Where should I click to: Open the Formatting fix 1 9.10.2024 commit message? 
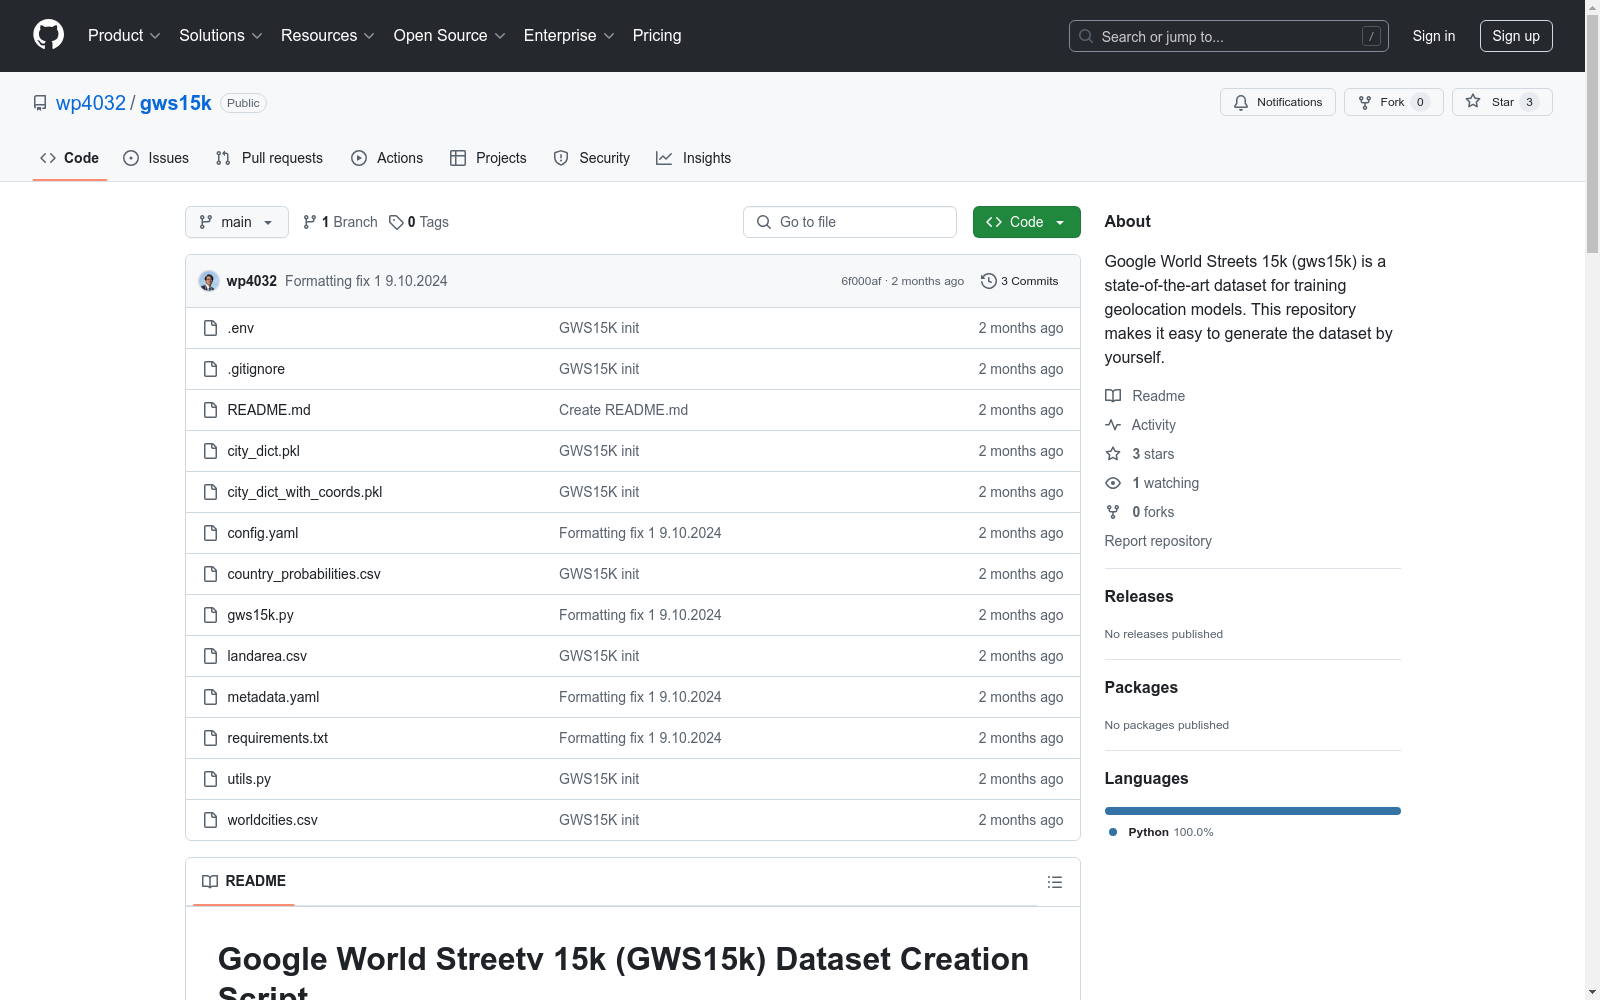point(366,281)
